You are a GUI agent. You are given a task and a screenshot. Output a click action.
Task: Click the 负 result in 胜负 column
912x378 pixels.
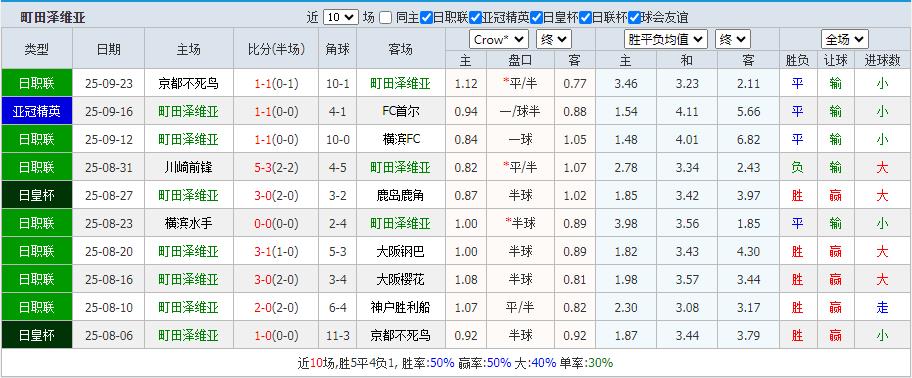[x=797, y=167]
